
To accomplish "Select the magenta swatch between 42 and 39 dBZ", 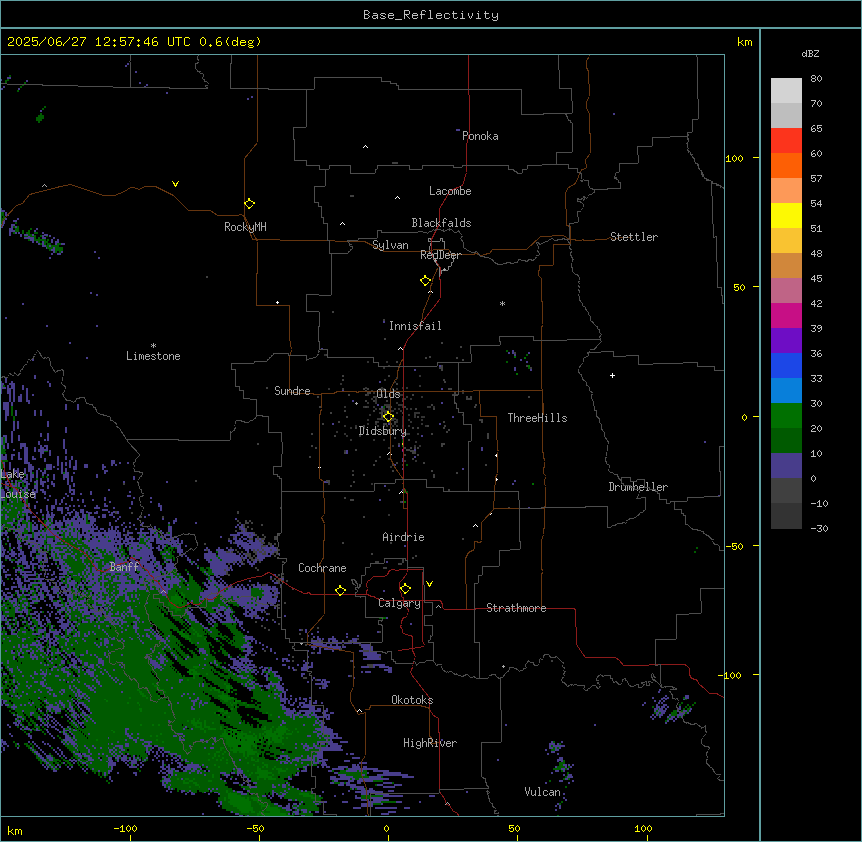I will tap(786, 315).
